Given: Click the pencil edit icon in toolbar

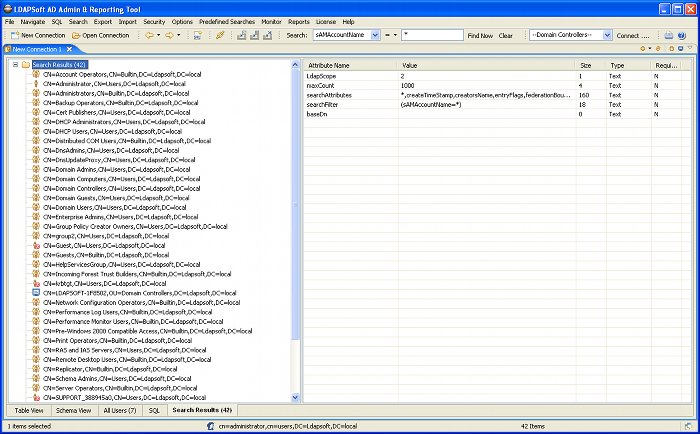Looking at the screenshot, I should [x=220, y=35].
